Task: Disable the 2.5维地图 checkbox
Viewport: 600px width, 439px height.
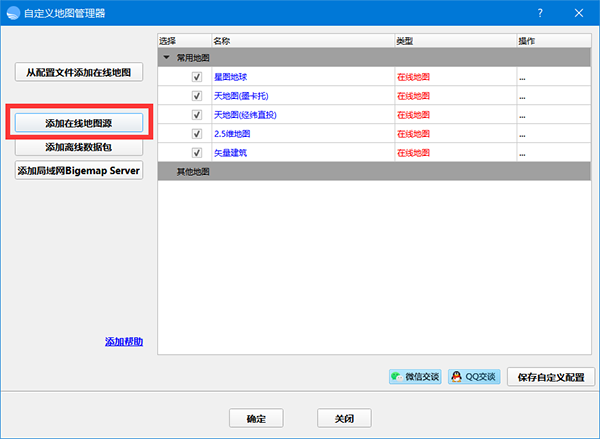Action: (196, 133)
